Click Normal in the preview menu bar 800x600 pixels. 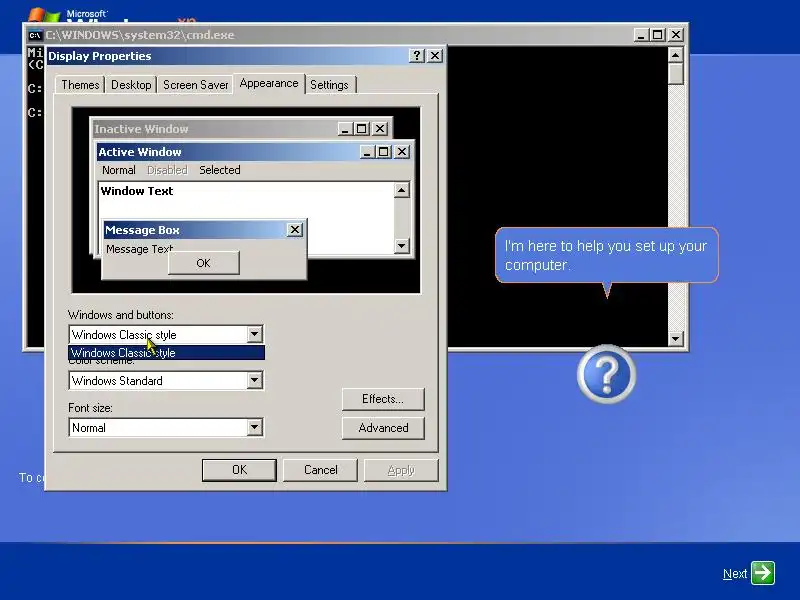(119, 170)
